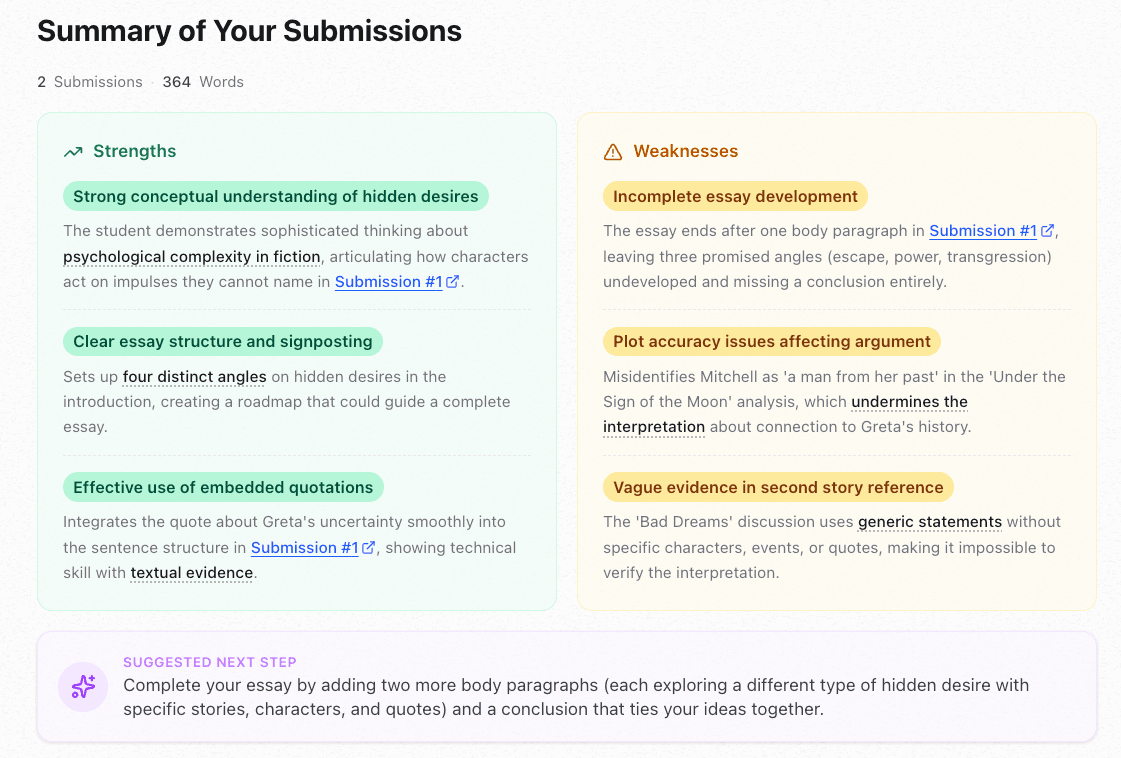The width and height of the screenshot is (1121, 758).
Task: Open Submission #1 from the quotations strength
Action: coord(303,547)
